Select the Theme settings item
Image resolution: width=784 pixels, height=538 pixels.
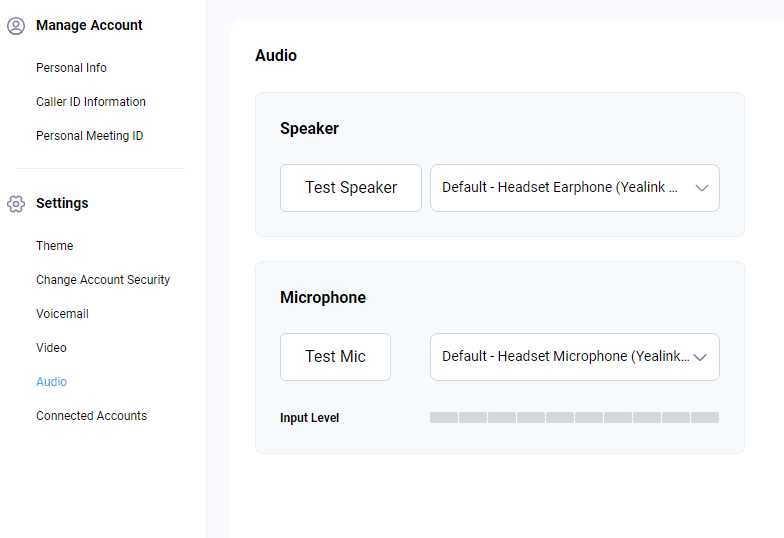[x=54, y=246]
